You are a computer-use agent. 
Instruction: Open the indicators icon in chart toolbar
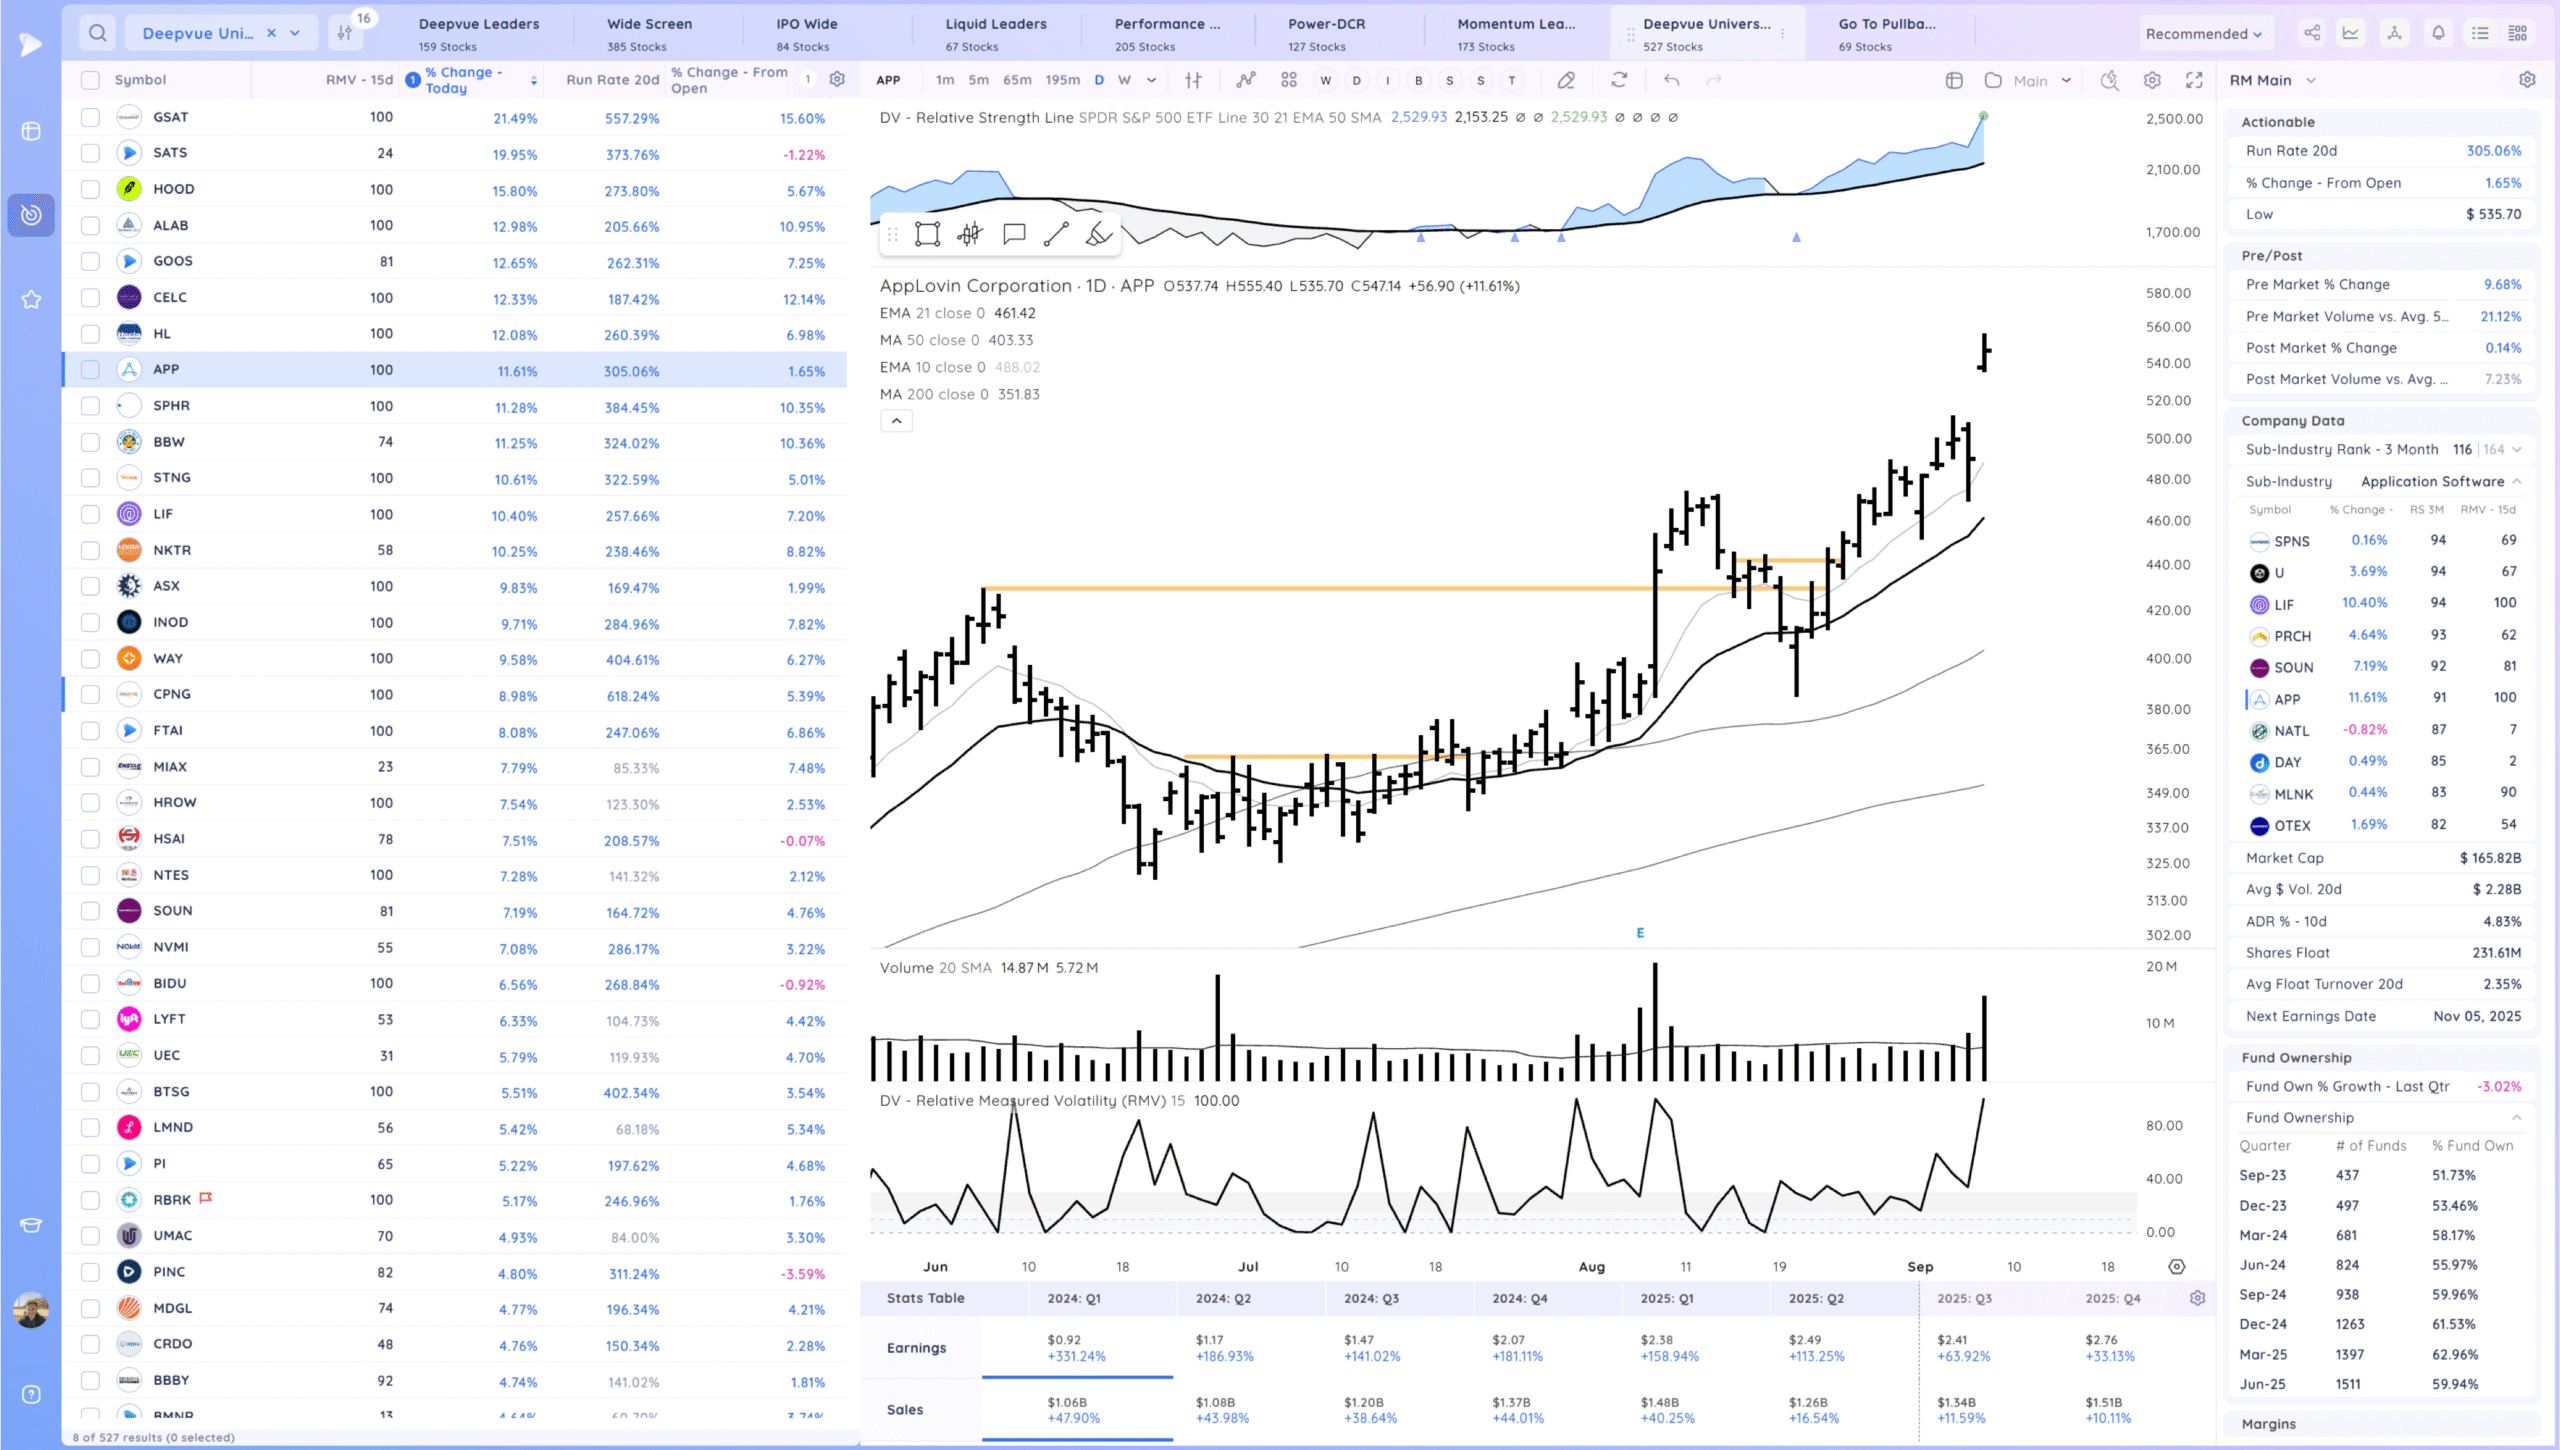click(1246, 80)
